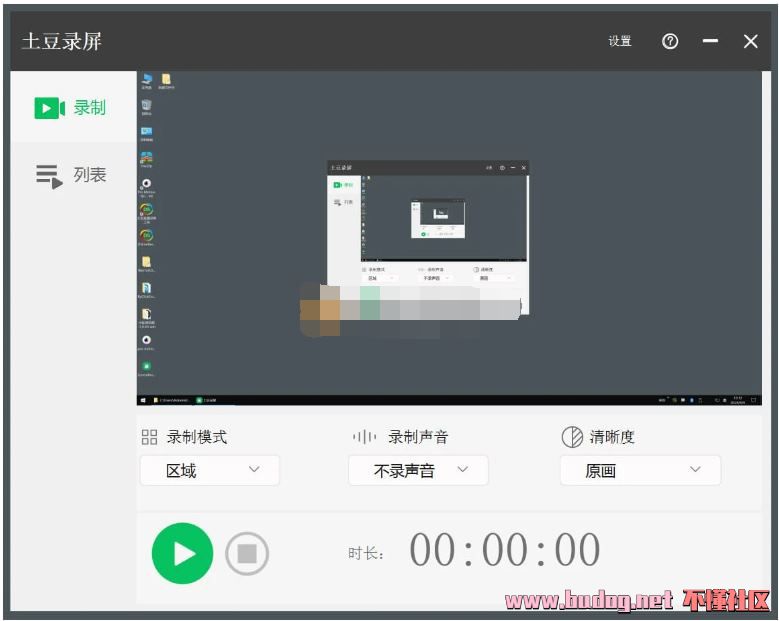Click the pie icon beside 清晰度
Image resolution: width=779 pixels, height=621 pixels.
(x=572, y=437)
